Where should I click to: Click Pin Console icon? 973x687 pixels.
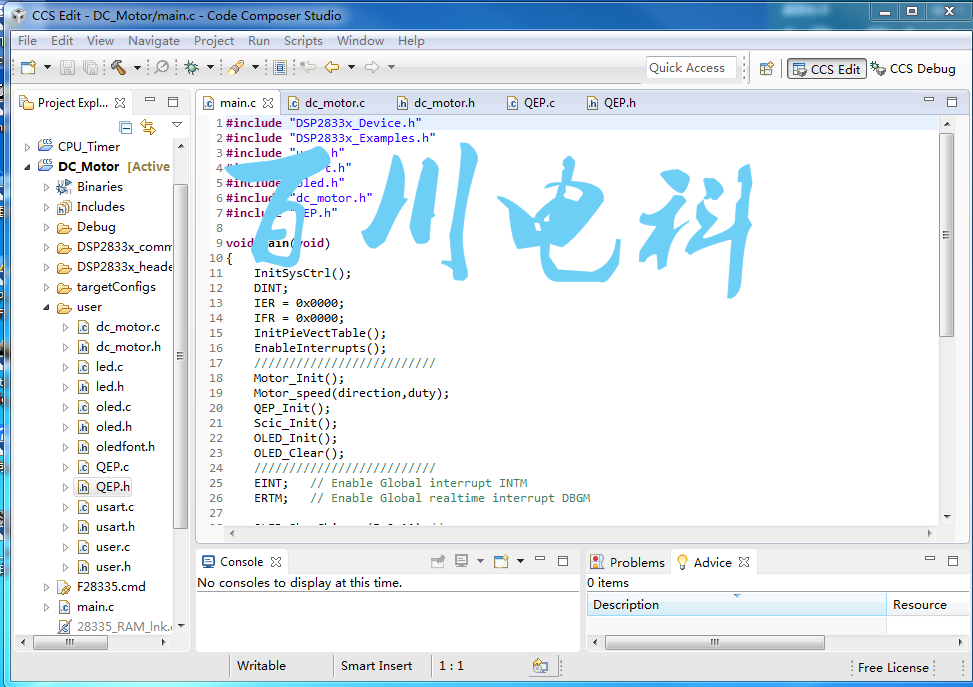point(438,562)
